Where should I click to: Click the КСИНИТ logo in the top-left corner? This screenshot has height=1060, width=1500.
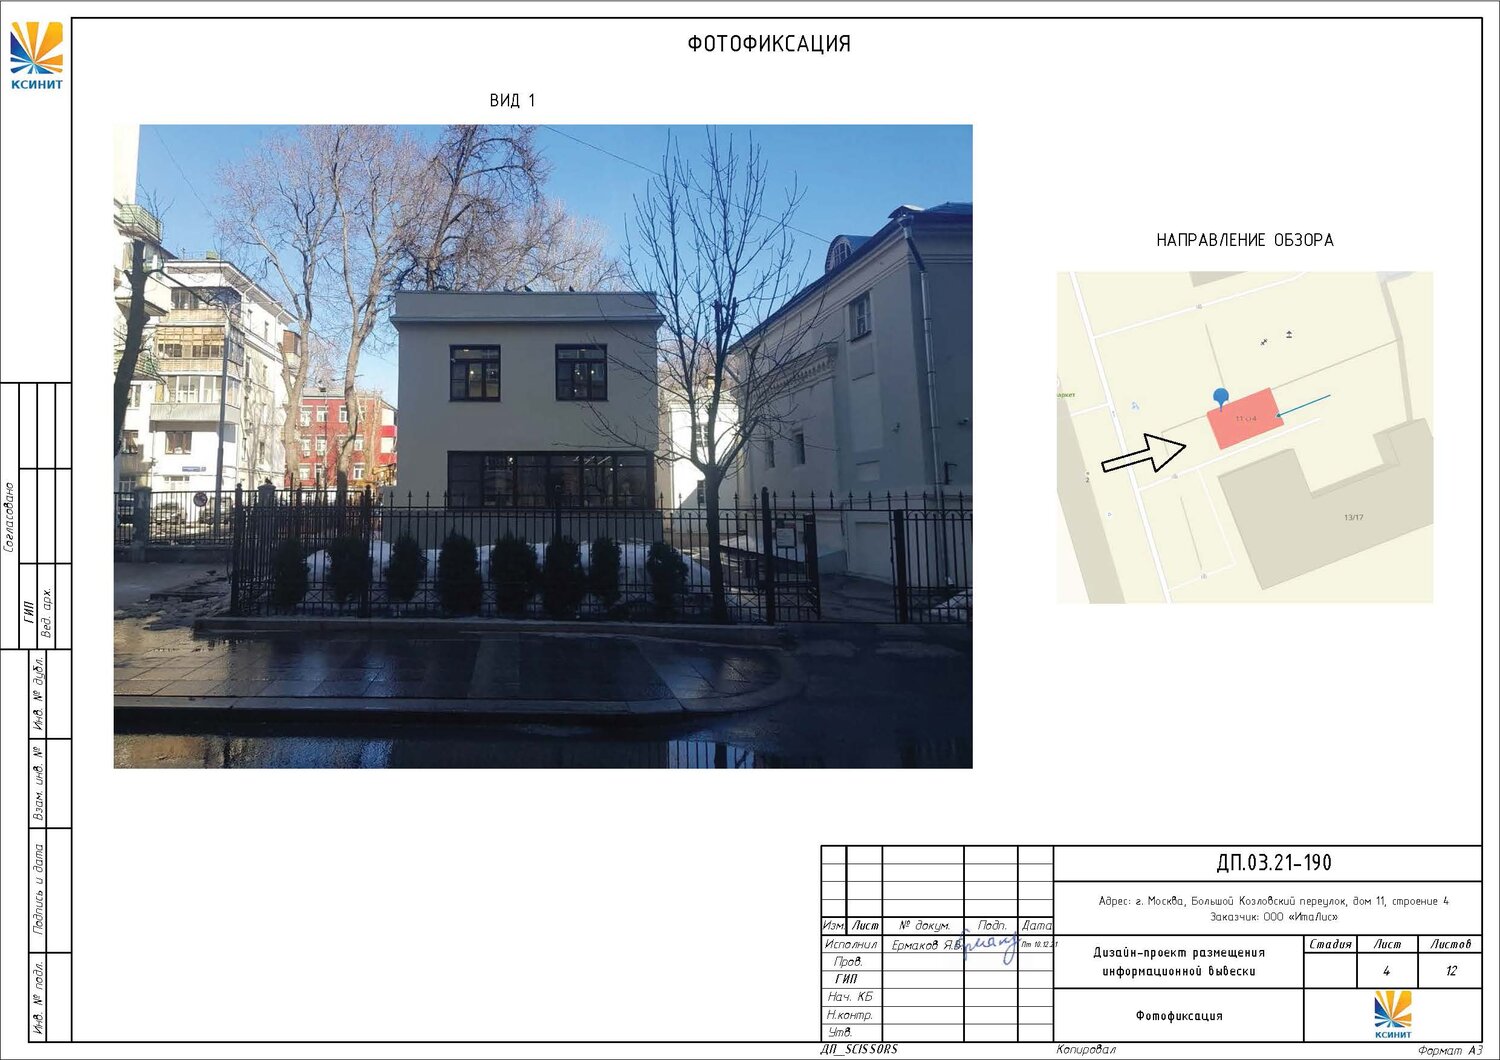coord(36,56)
